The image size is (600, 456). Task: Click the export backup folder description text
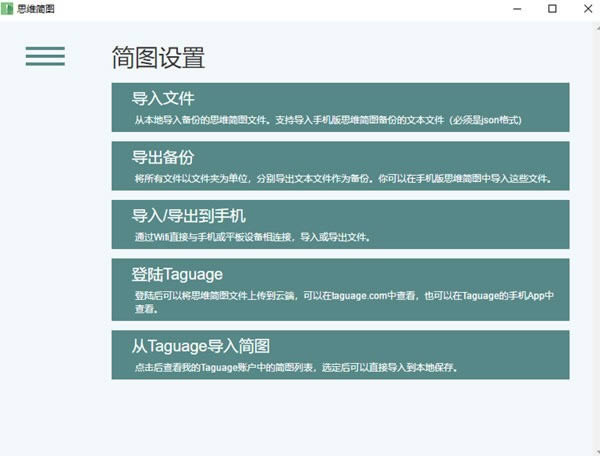pos(342,179)
